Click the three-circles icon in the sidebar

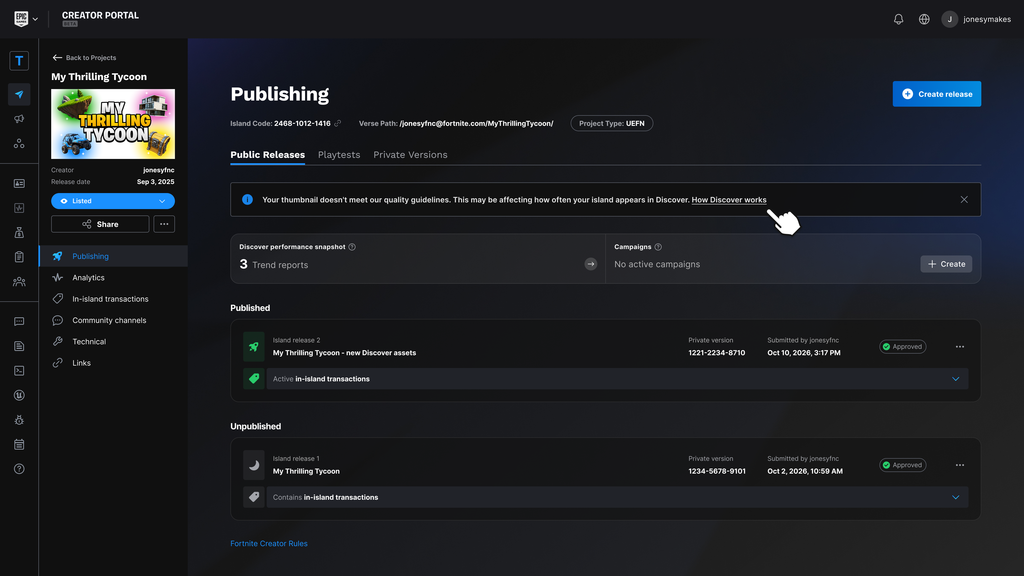19,143
